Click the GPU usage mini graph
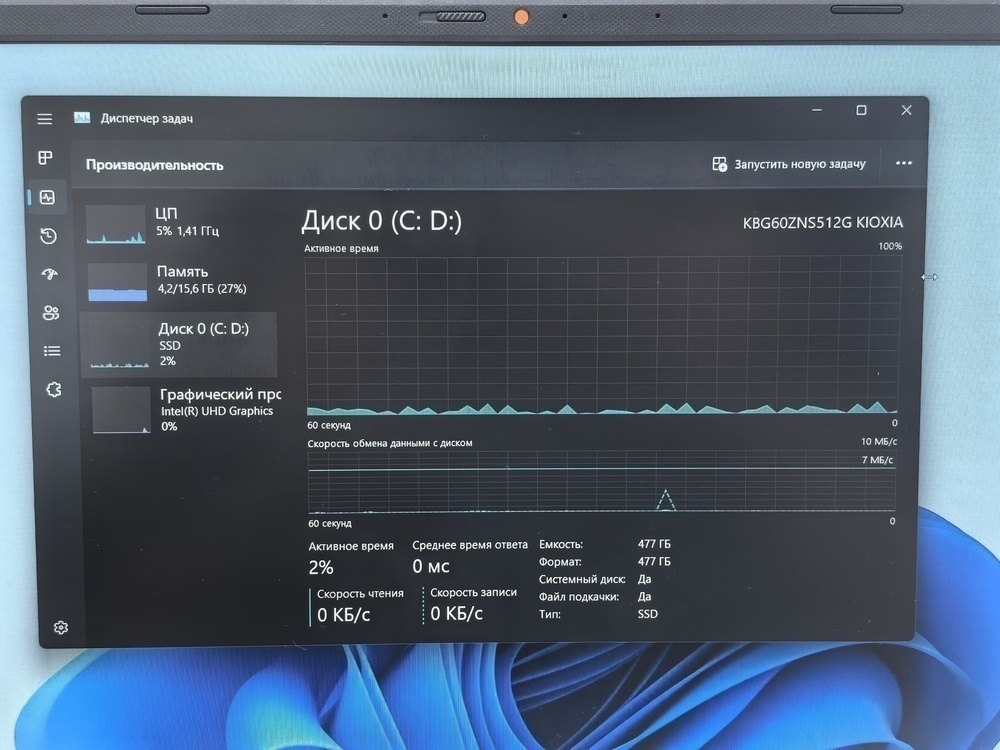 (x=121, y=411)
